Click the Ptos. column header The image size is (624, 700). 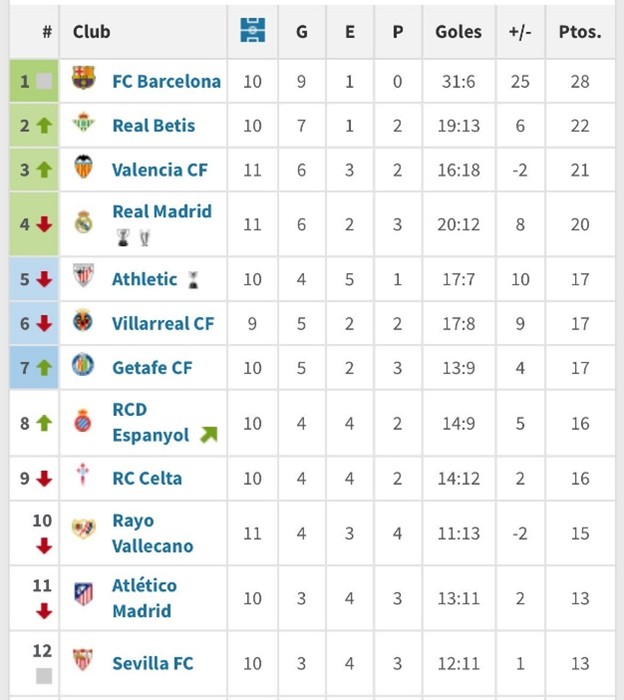(580, 32)
